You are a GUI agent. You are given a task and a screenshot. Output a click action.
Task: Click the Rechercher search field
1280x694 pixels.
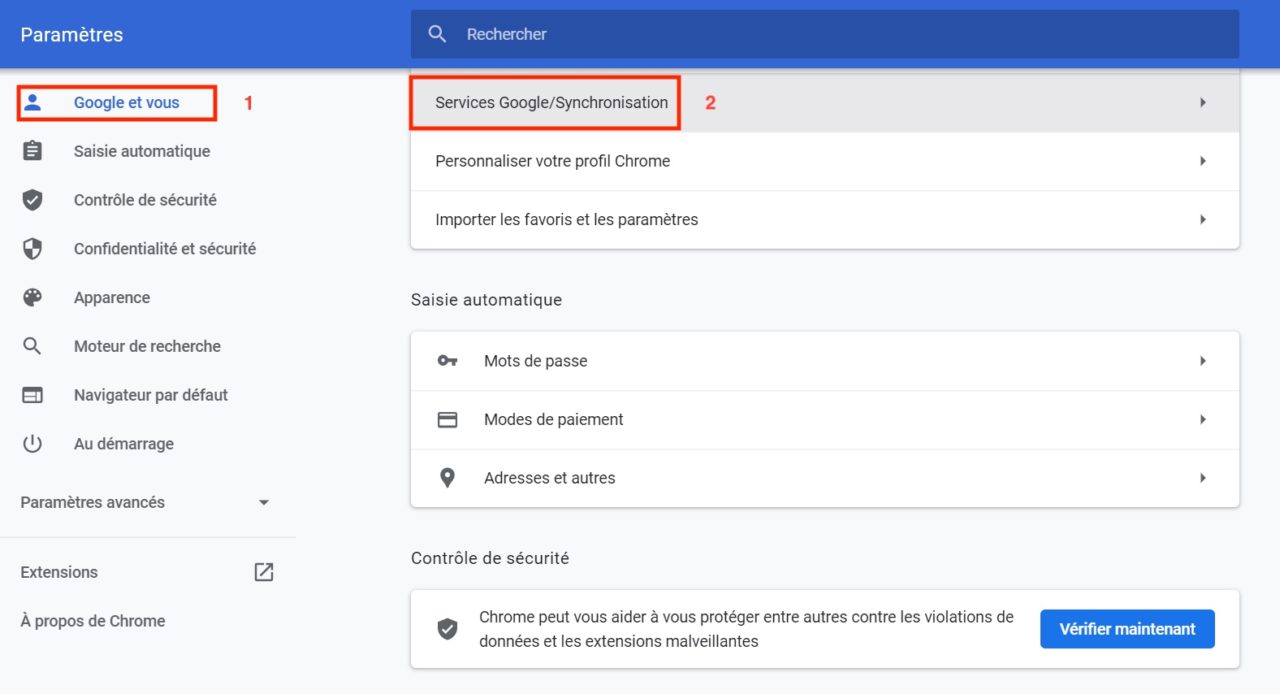[700, 33]
